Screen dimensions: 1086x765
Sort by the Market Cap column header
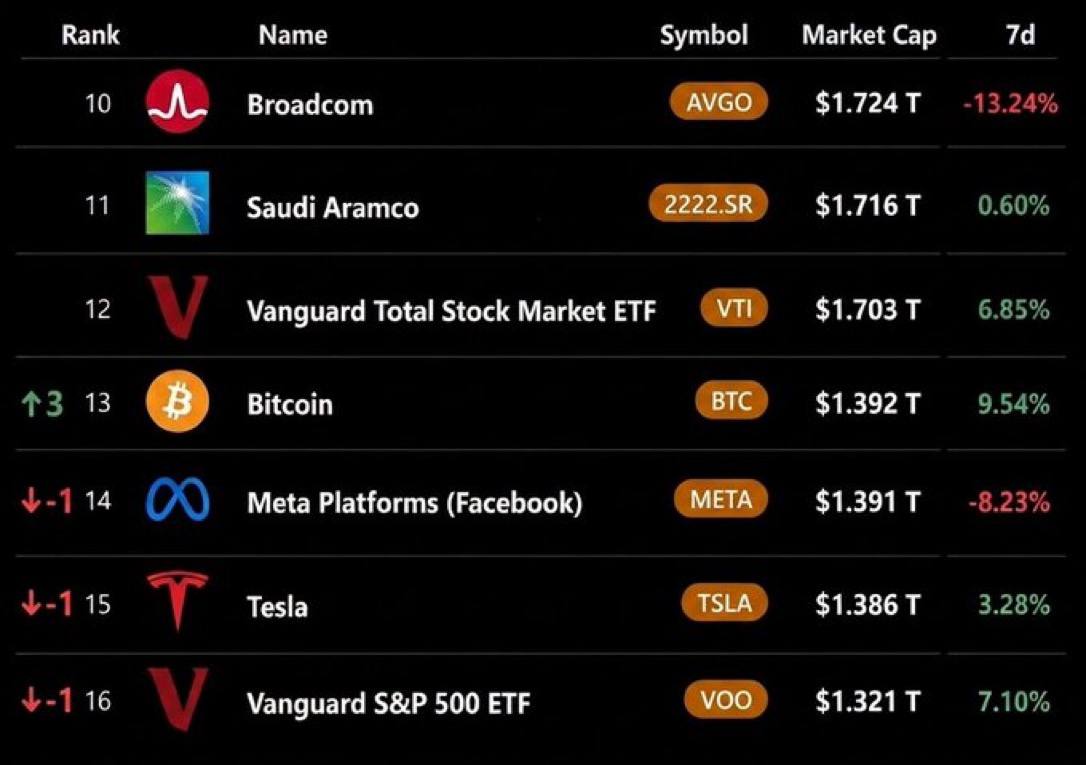click(869, 35)
